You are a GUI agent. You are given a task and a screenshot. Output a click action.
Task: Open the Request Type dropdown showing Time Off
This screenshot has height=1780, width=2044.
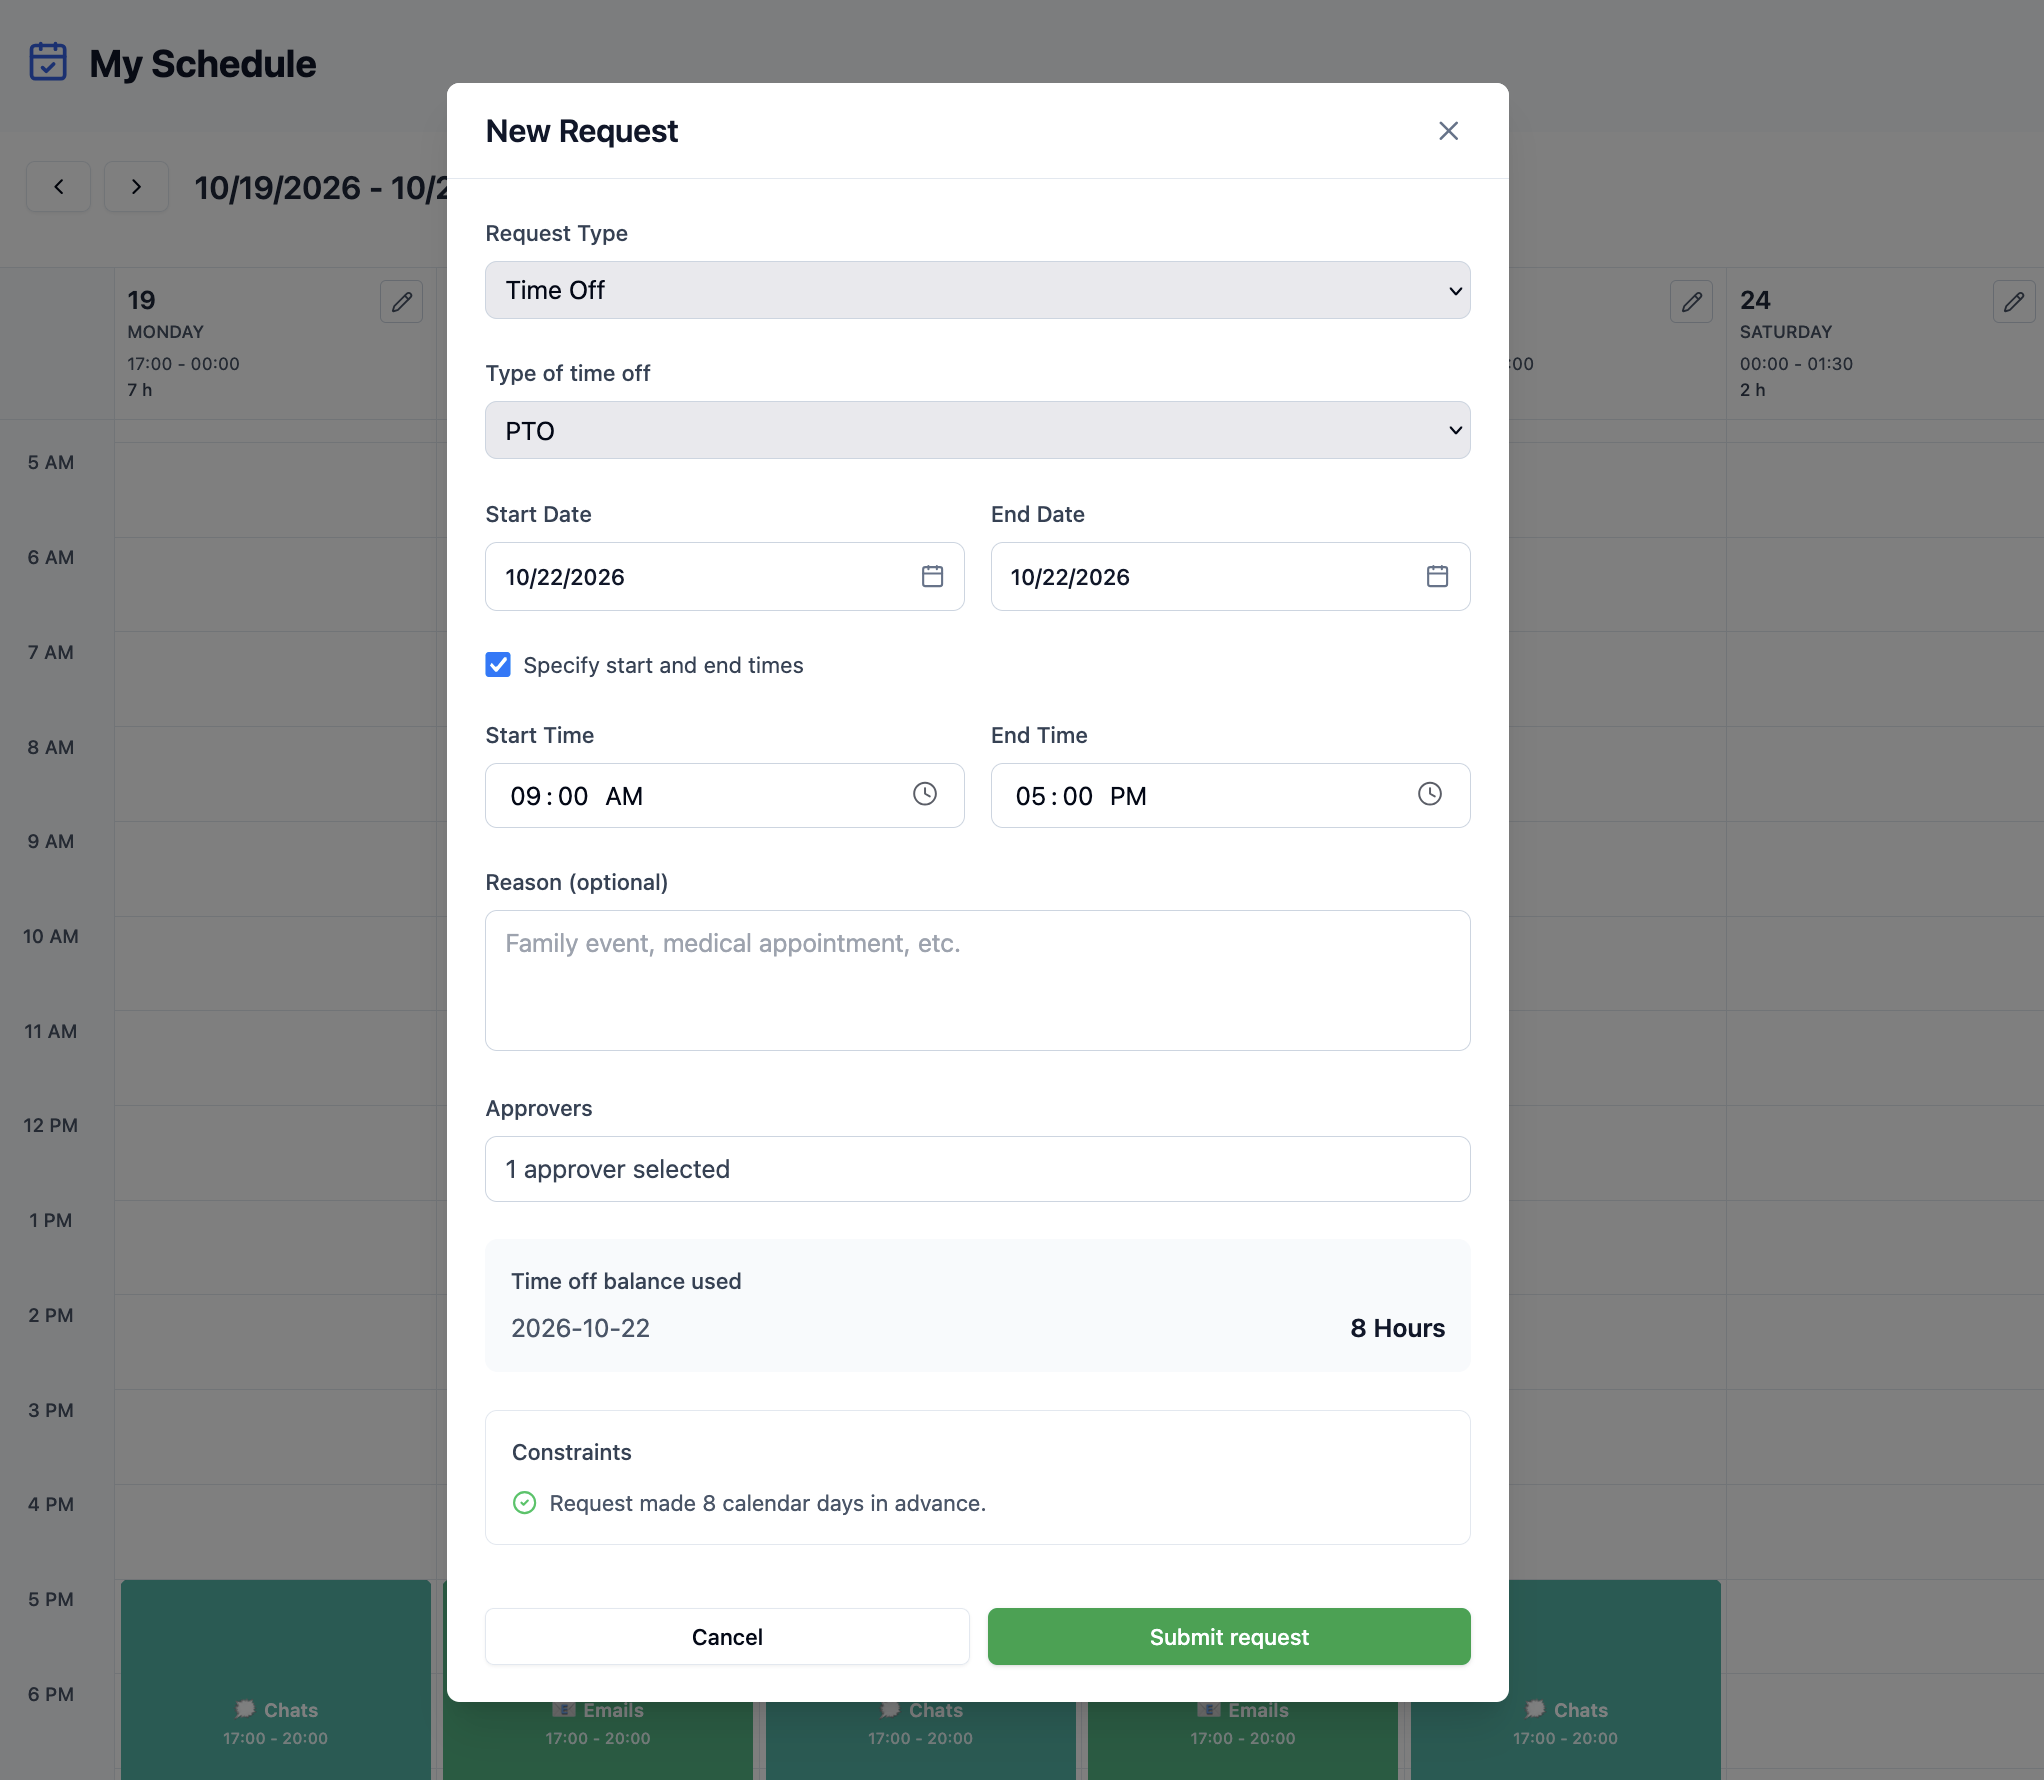pos(977,290)
